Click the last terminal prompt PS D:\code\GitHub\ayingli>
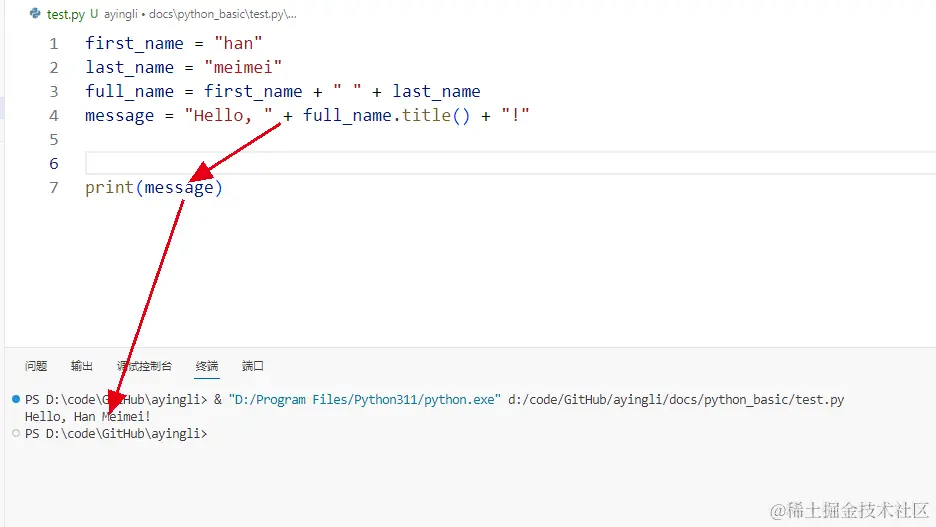Screen dimensions: 936x527 tap(116, 434)
